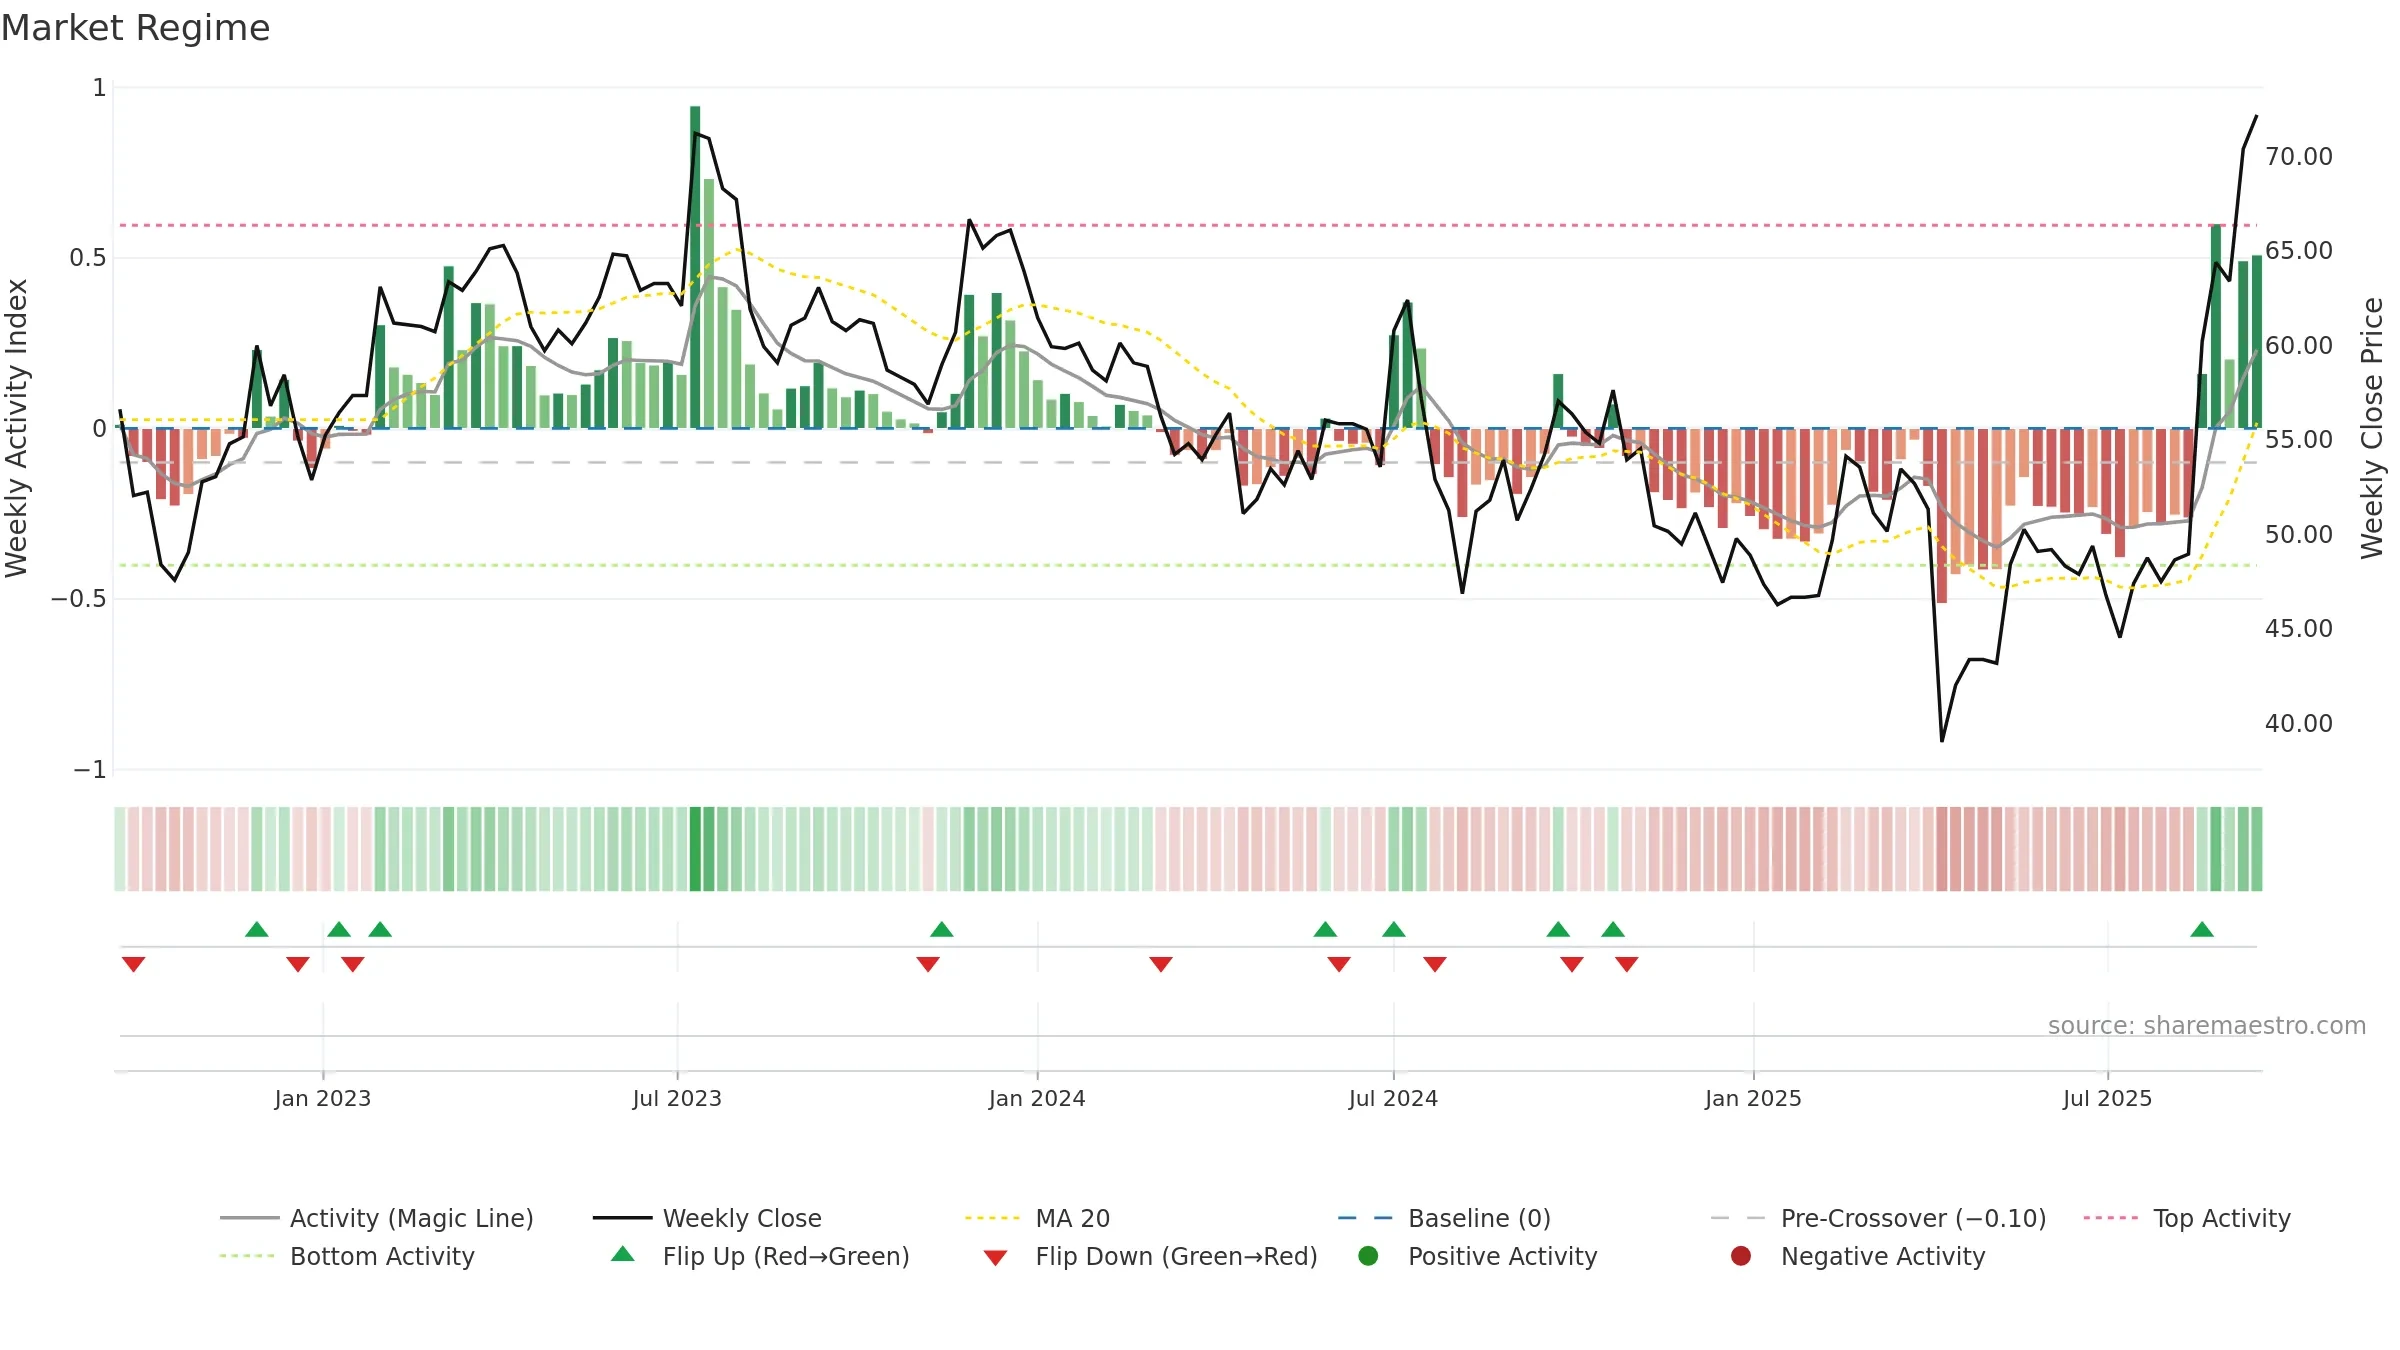Click the deepest red activity bar in spring 2025
The height and width of the screenshot is (1350, 2400).
pos(1942,515)
